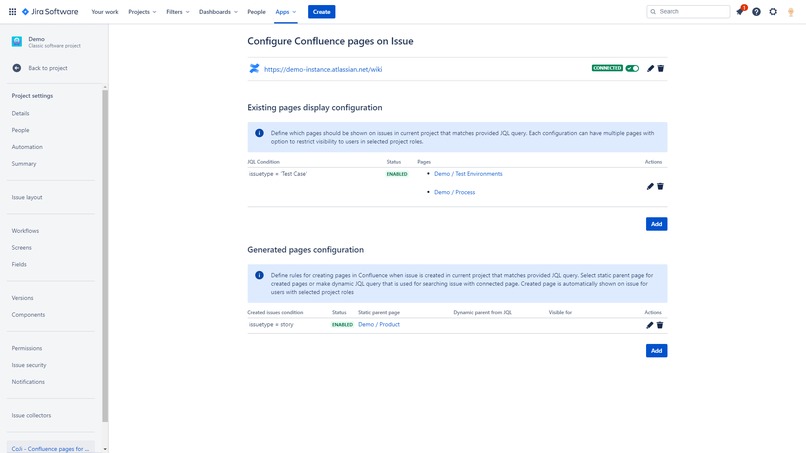Click the Demo project avatar icon
The image size is (806, 453).
click(17, 42)
